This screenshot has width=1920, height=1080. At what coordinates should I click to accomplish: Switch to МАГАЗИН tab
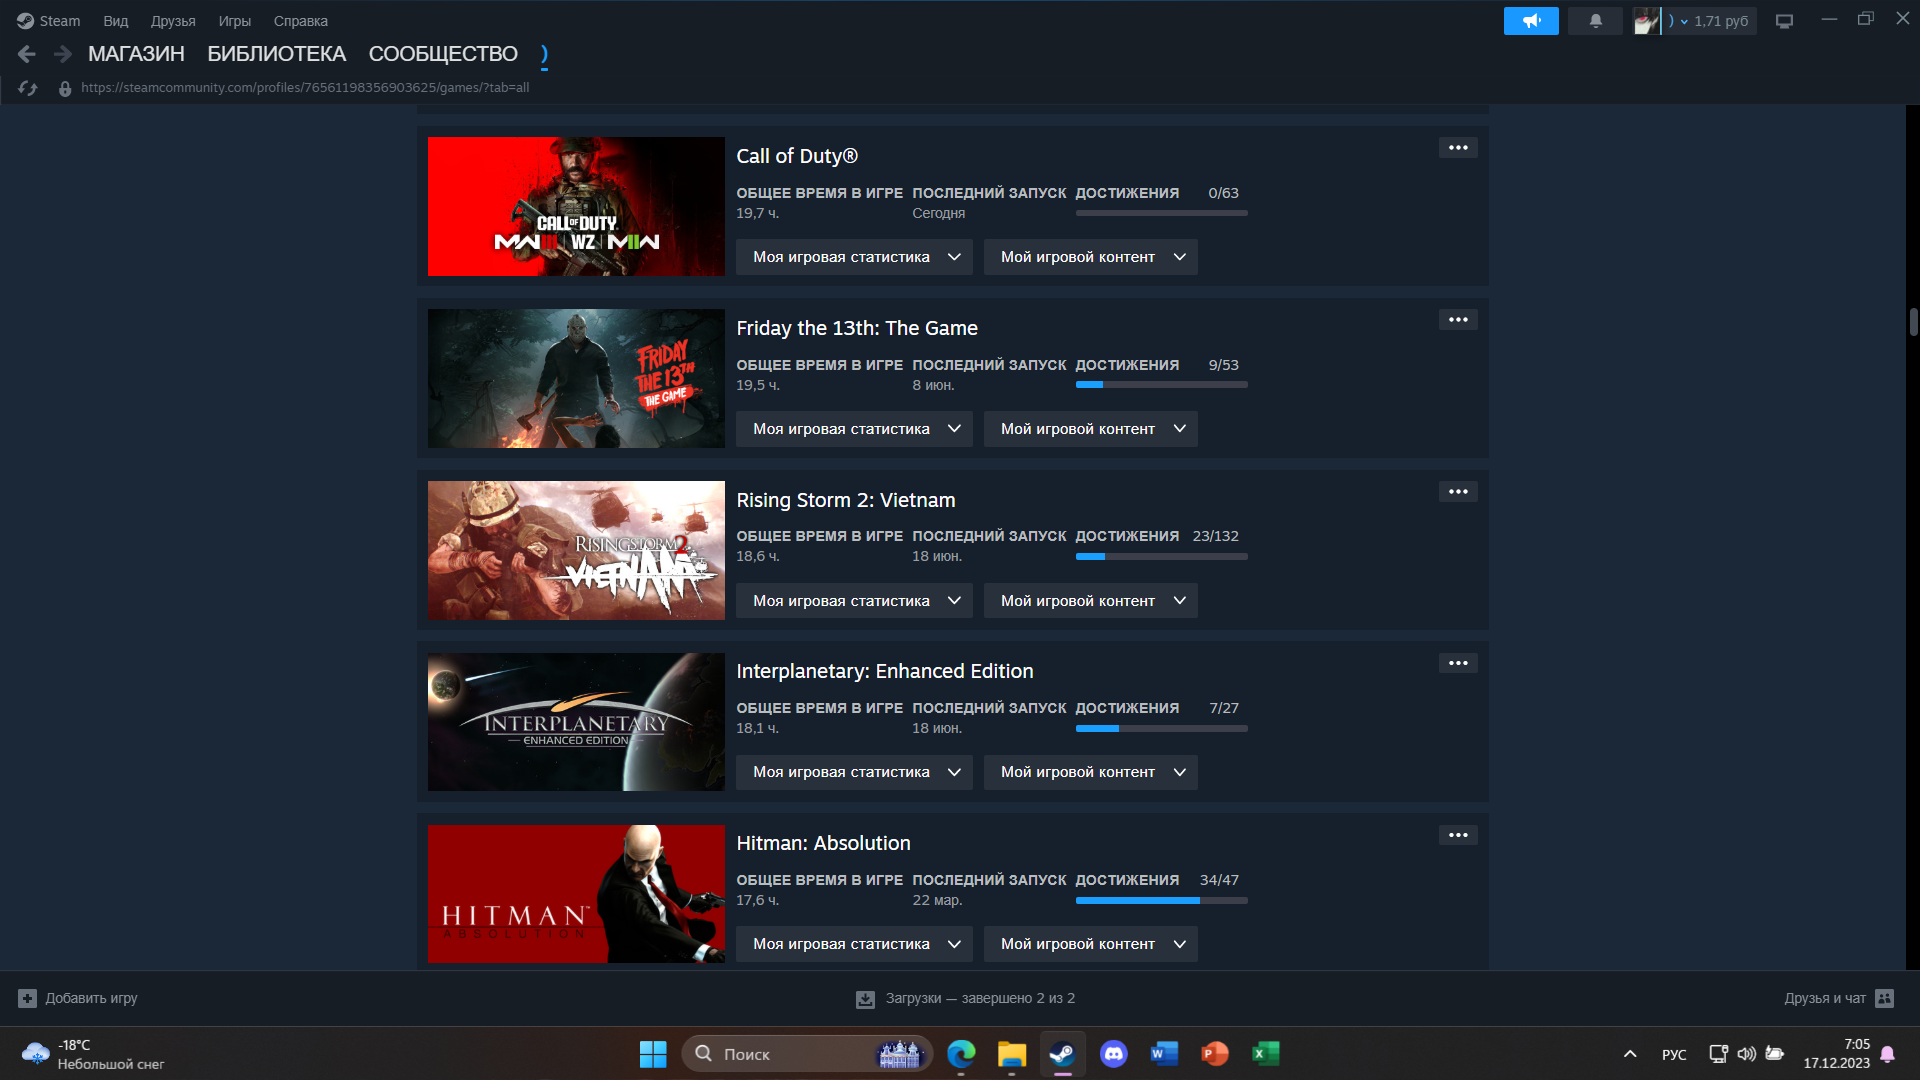coord(136,54)
